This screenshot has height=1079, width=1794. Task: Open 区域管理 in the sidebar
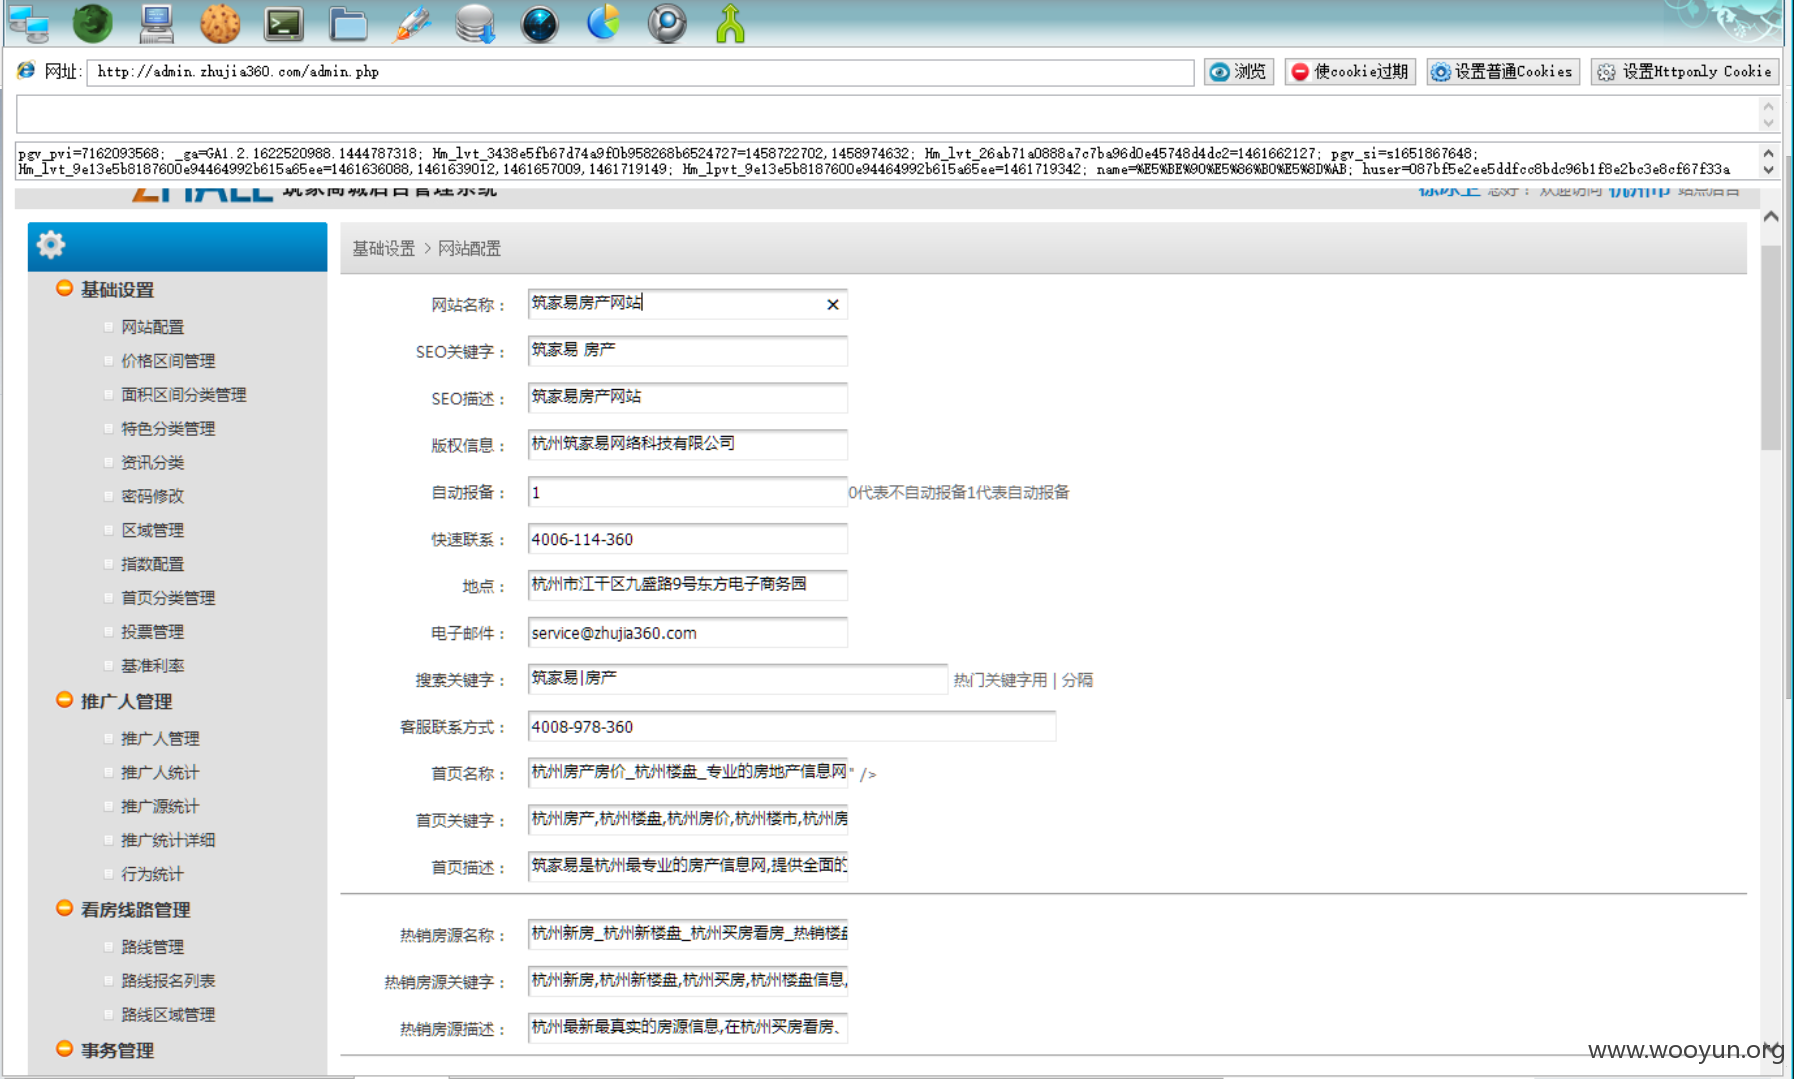click(x=153, y=530)
